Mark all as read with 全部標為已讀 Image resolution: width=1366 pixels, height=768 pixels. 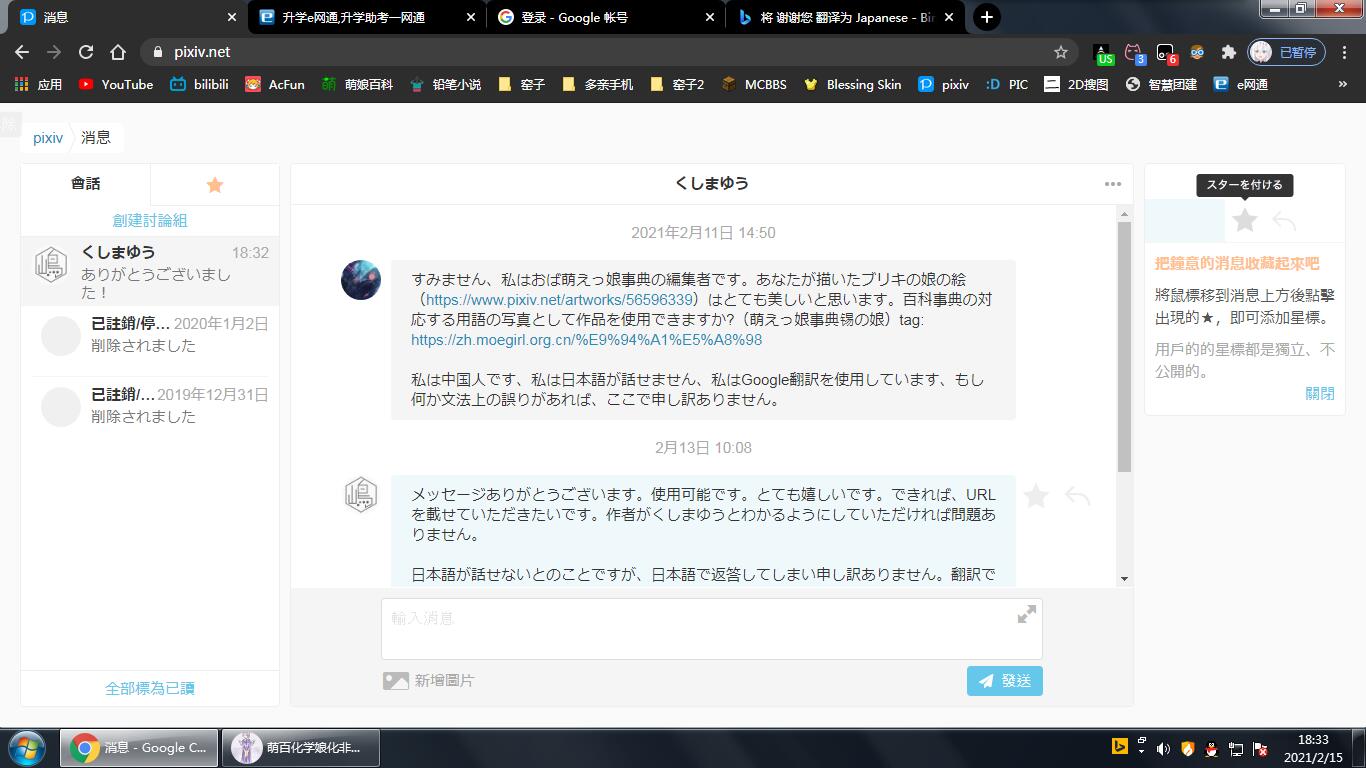(150, 688)
